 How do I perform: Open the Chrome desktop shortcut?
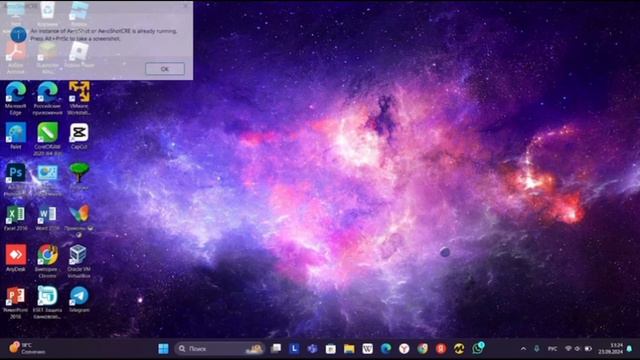click(x=47, y=261)
